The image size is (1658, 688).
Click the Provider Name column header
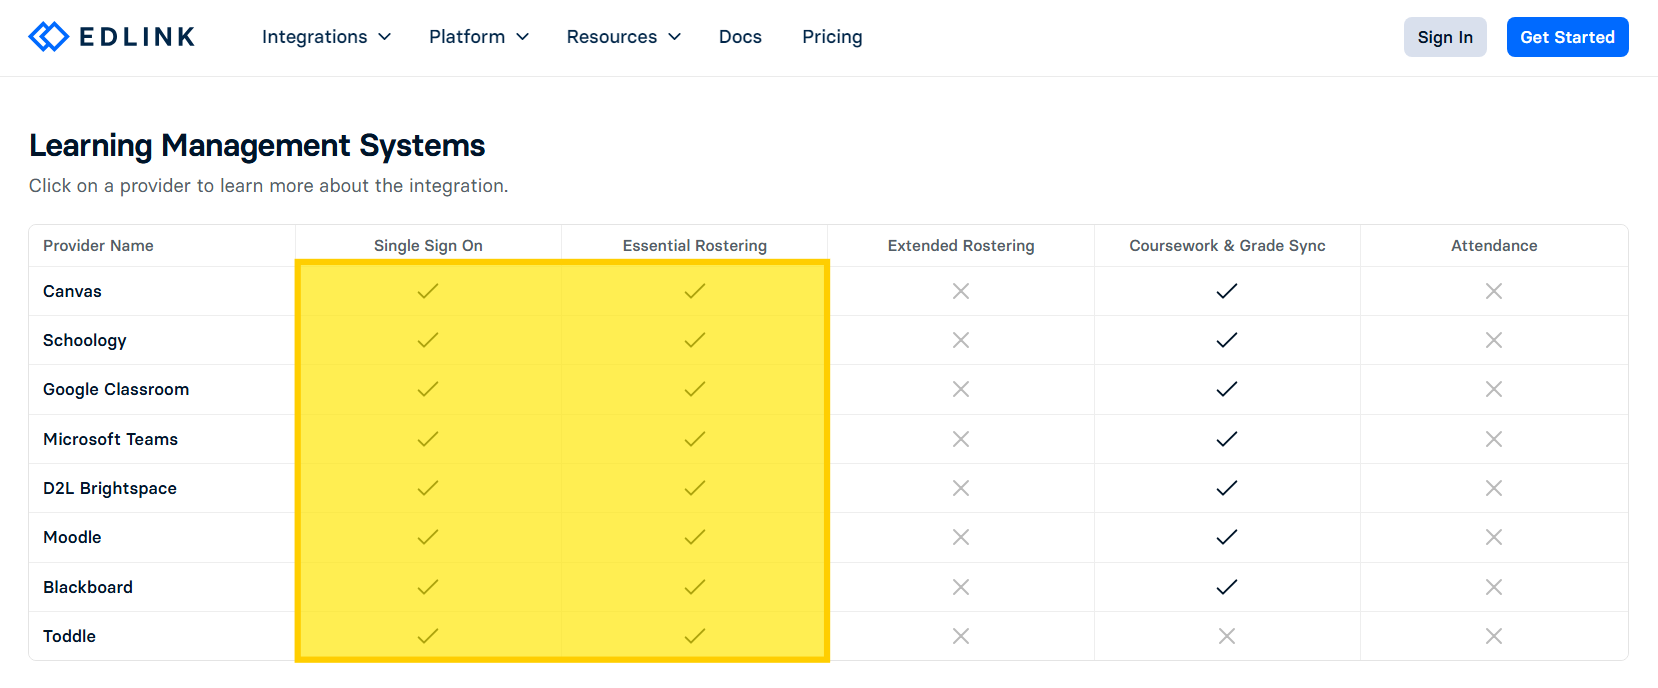pyautogui.click(x=98, y=246)
